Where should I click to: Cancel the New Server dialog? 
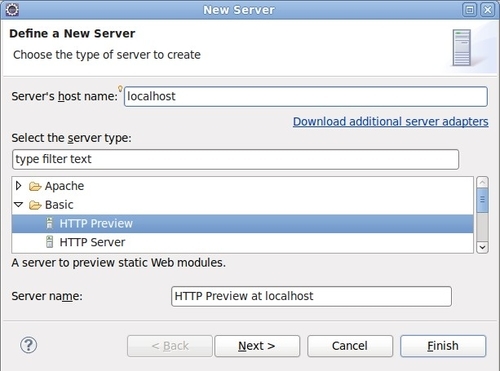pyautogui.click(x=350, y=346)
